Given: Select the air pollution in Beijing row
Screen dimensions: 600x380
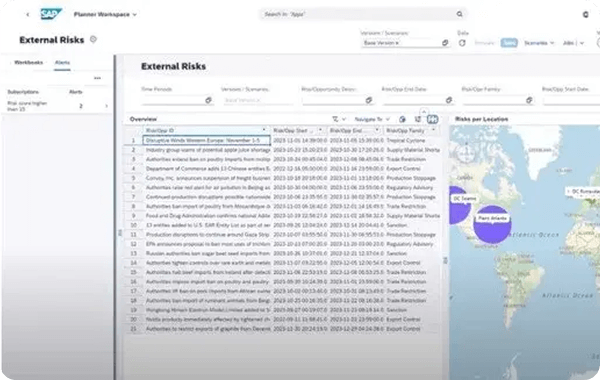Looking at the screenshot, I should [283, 188].
